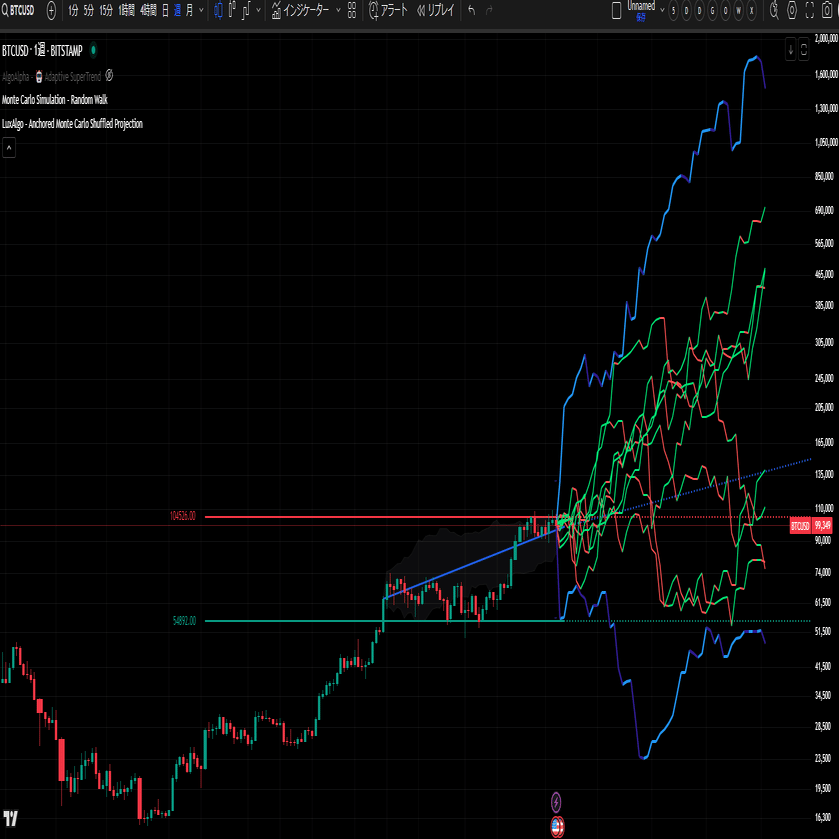839x839 pixels.
Task: Click the 16,300 price scale label
Action: (823, 818)
